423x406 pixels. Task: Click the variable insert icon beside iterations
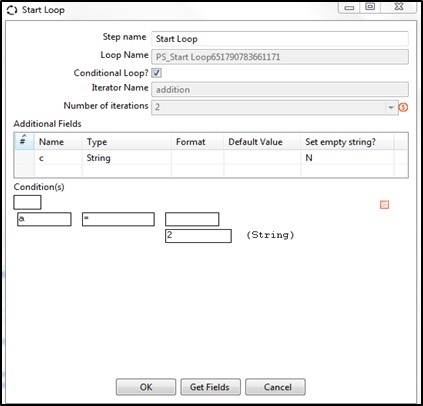point(403,107)
